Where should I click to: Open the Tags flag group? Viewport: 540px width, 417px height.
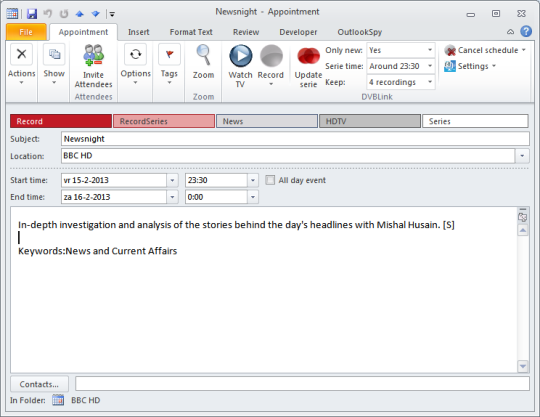coord(169,64)
